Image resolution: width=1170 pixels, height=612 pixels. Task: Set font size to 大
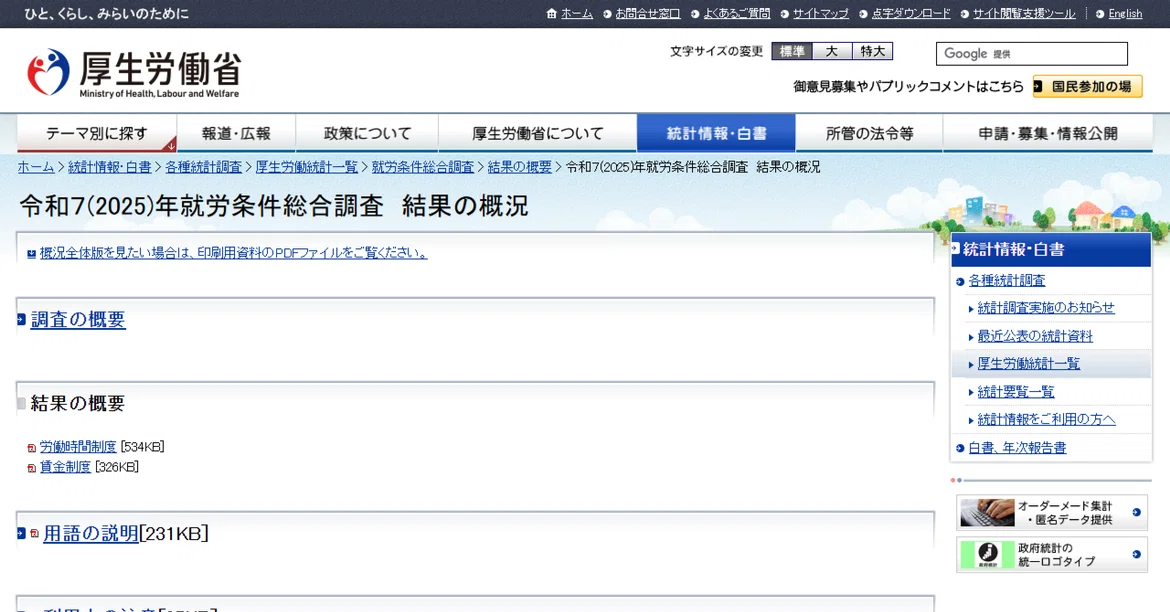pos(832,51)
